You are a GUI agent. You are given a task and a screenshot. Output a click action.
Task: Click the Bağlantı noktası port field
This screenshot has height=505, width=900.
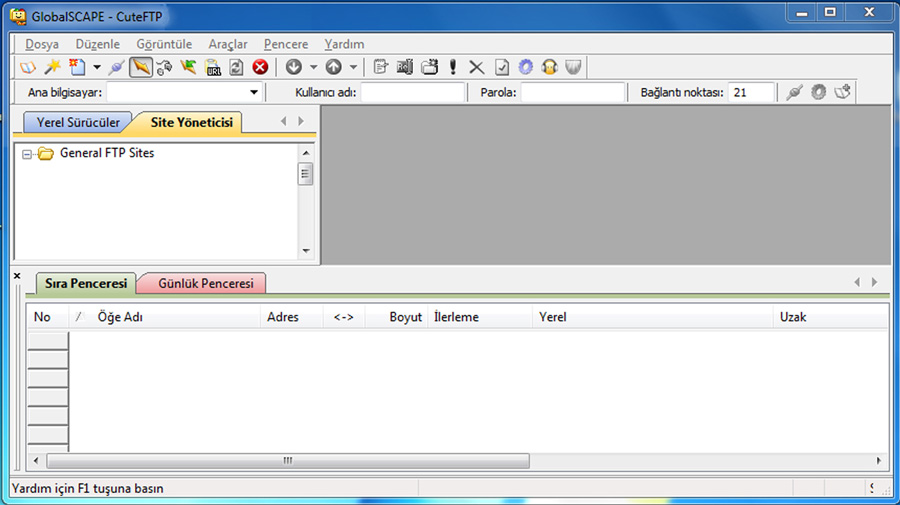751,92
